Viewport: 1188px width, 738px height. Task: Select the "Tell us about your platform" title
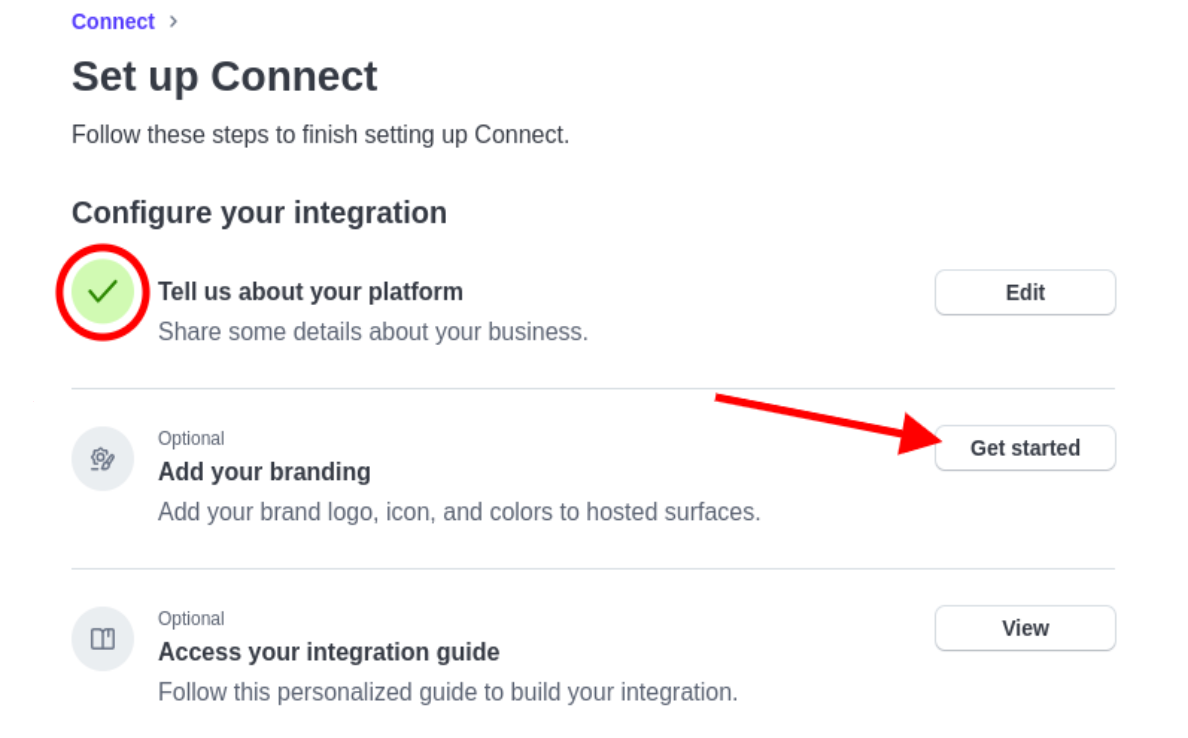(310, 292)
